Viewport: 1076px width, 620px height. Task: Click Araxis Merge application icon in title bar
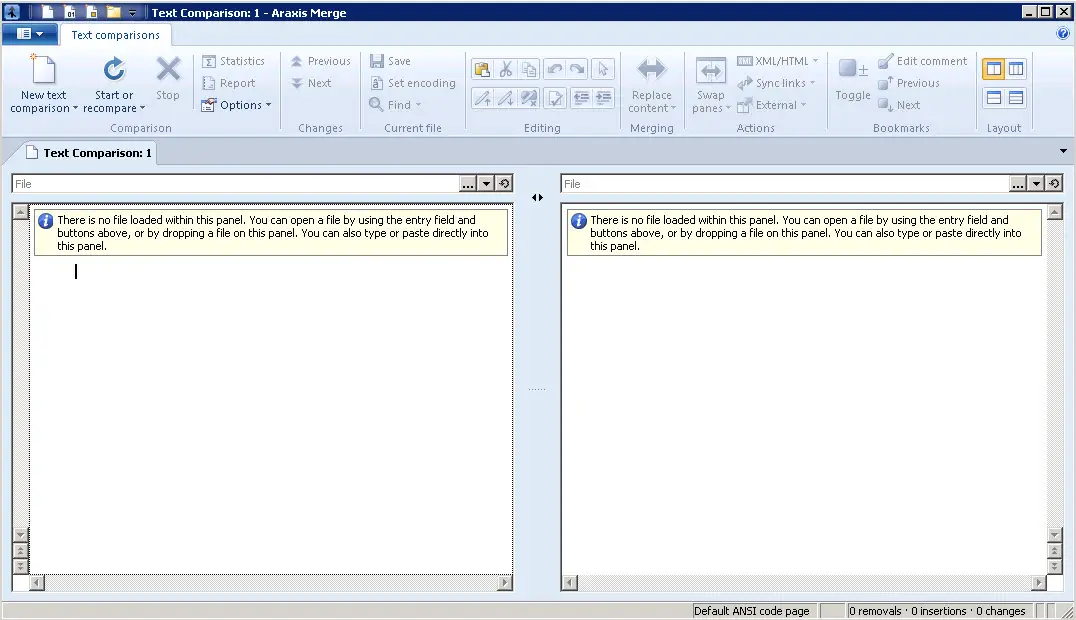coord(12,12)
